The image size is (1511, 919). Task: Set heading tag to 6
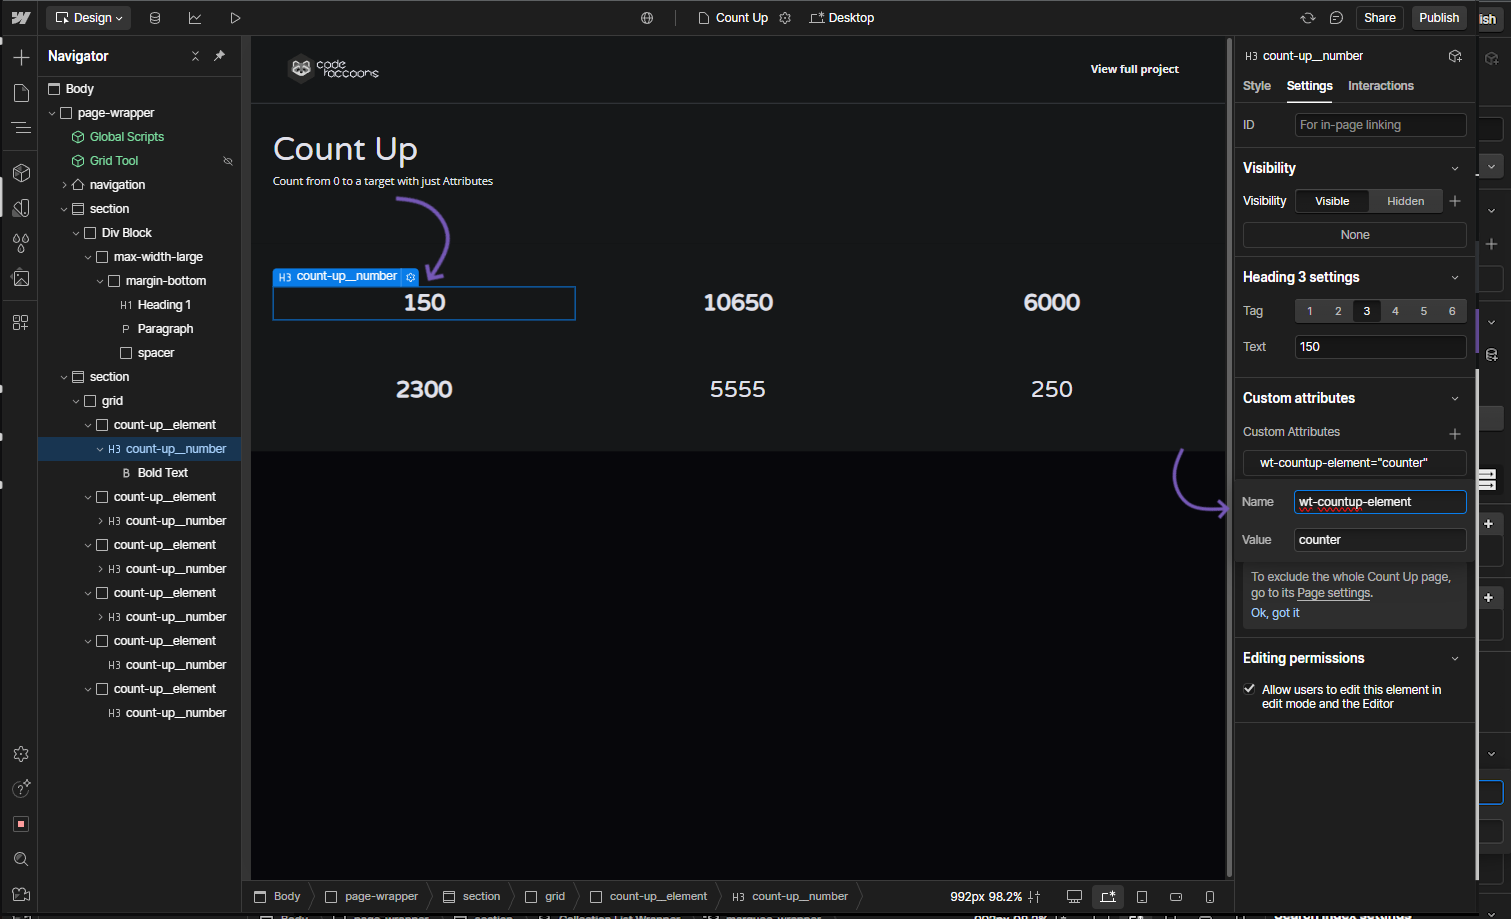coord(1452,311)
